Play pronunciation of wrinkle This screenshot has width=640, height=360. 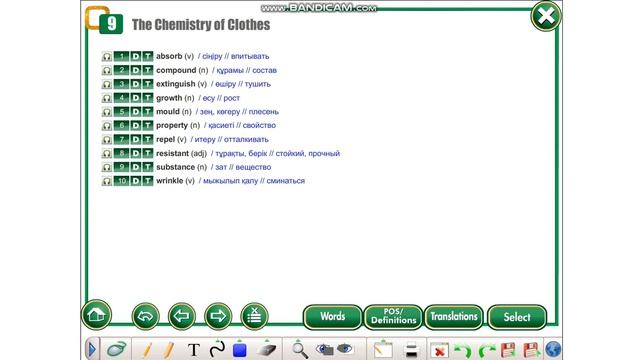coord(107,181)
